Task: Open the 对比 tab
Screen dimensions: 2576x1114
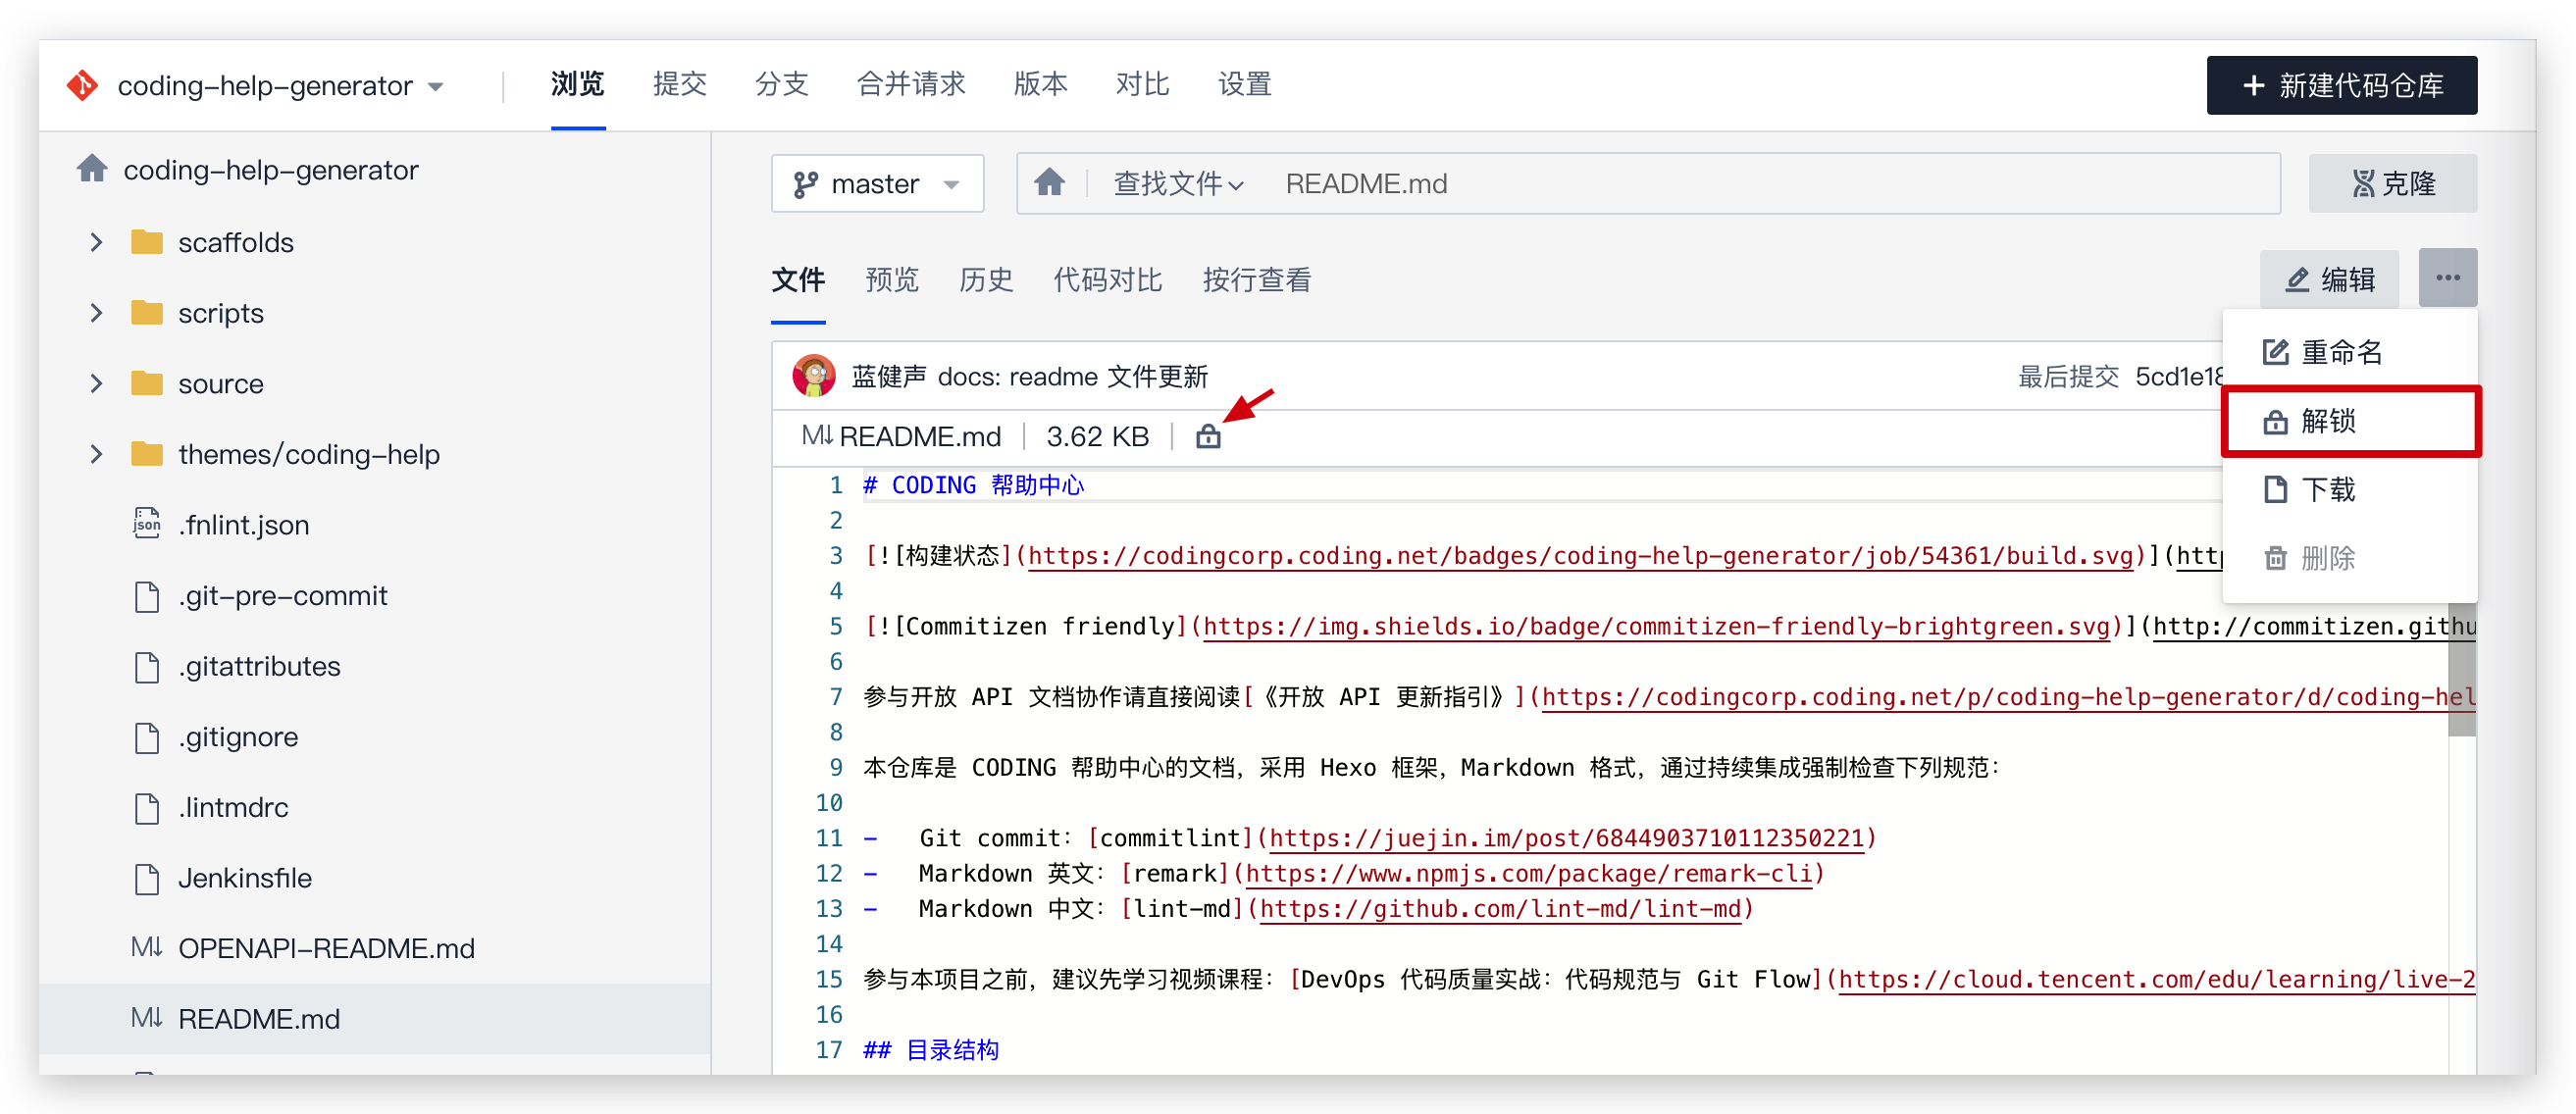Action: click(x=1143, y=84)
